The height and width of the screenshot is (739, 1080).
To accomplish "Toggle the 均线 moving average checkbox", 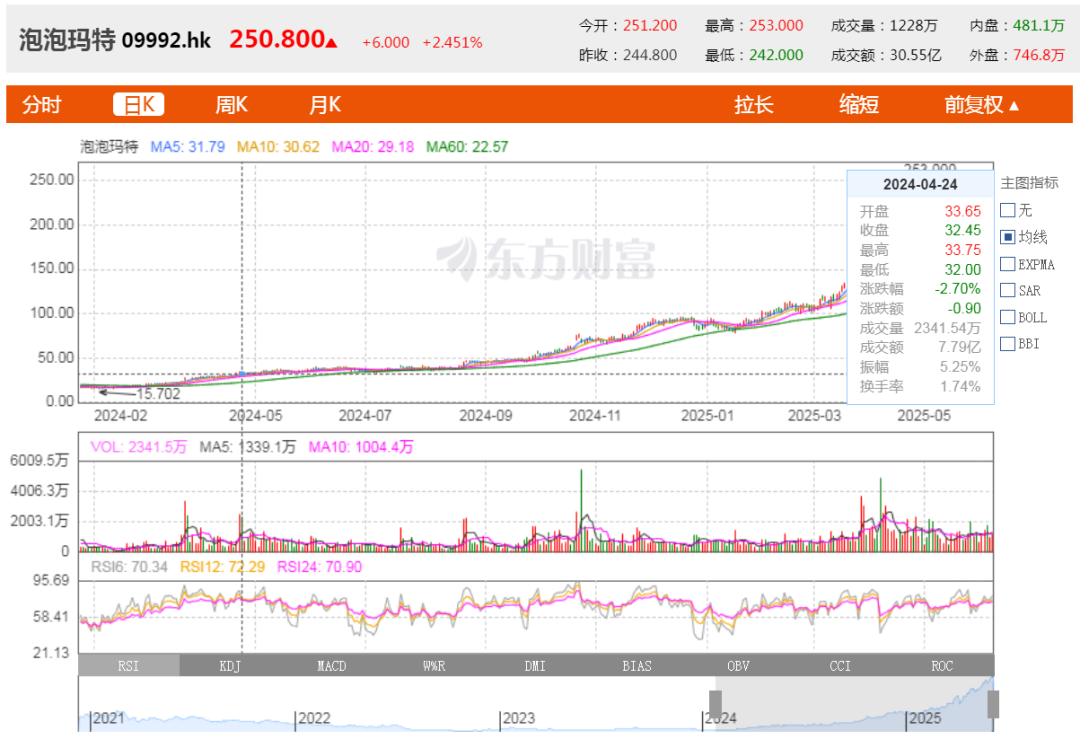I will pyautogui.click(x=1008, y=238).
